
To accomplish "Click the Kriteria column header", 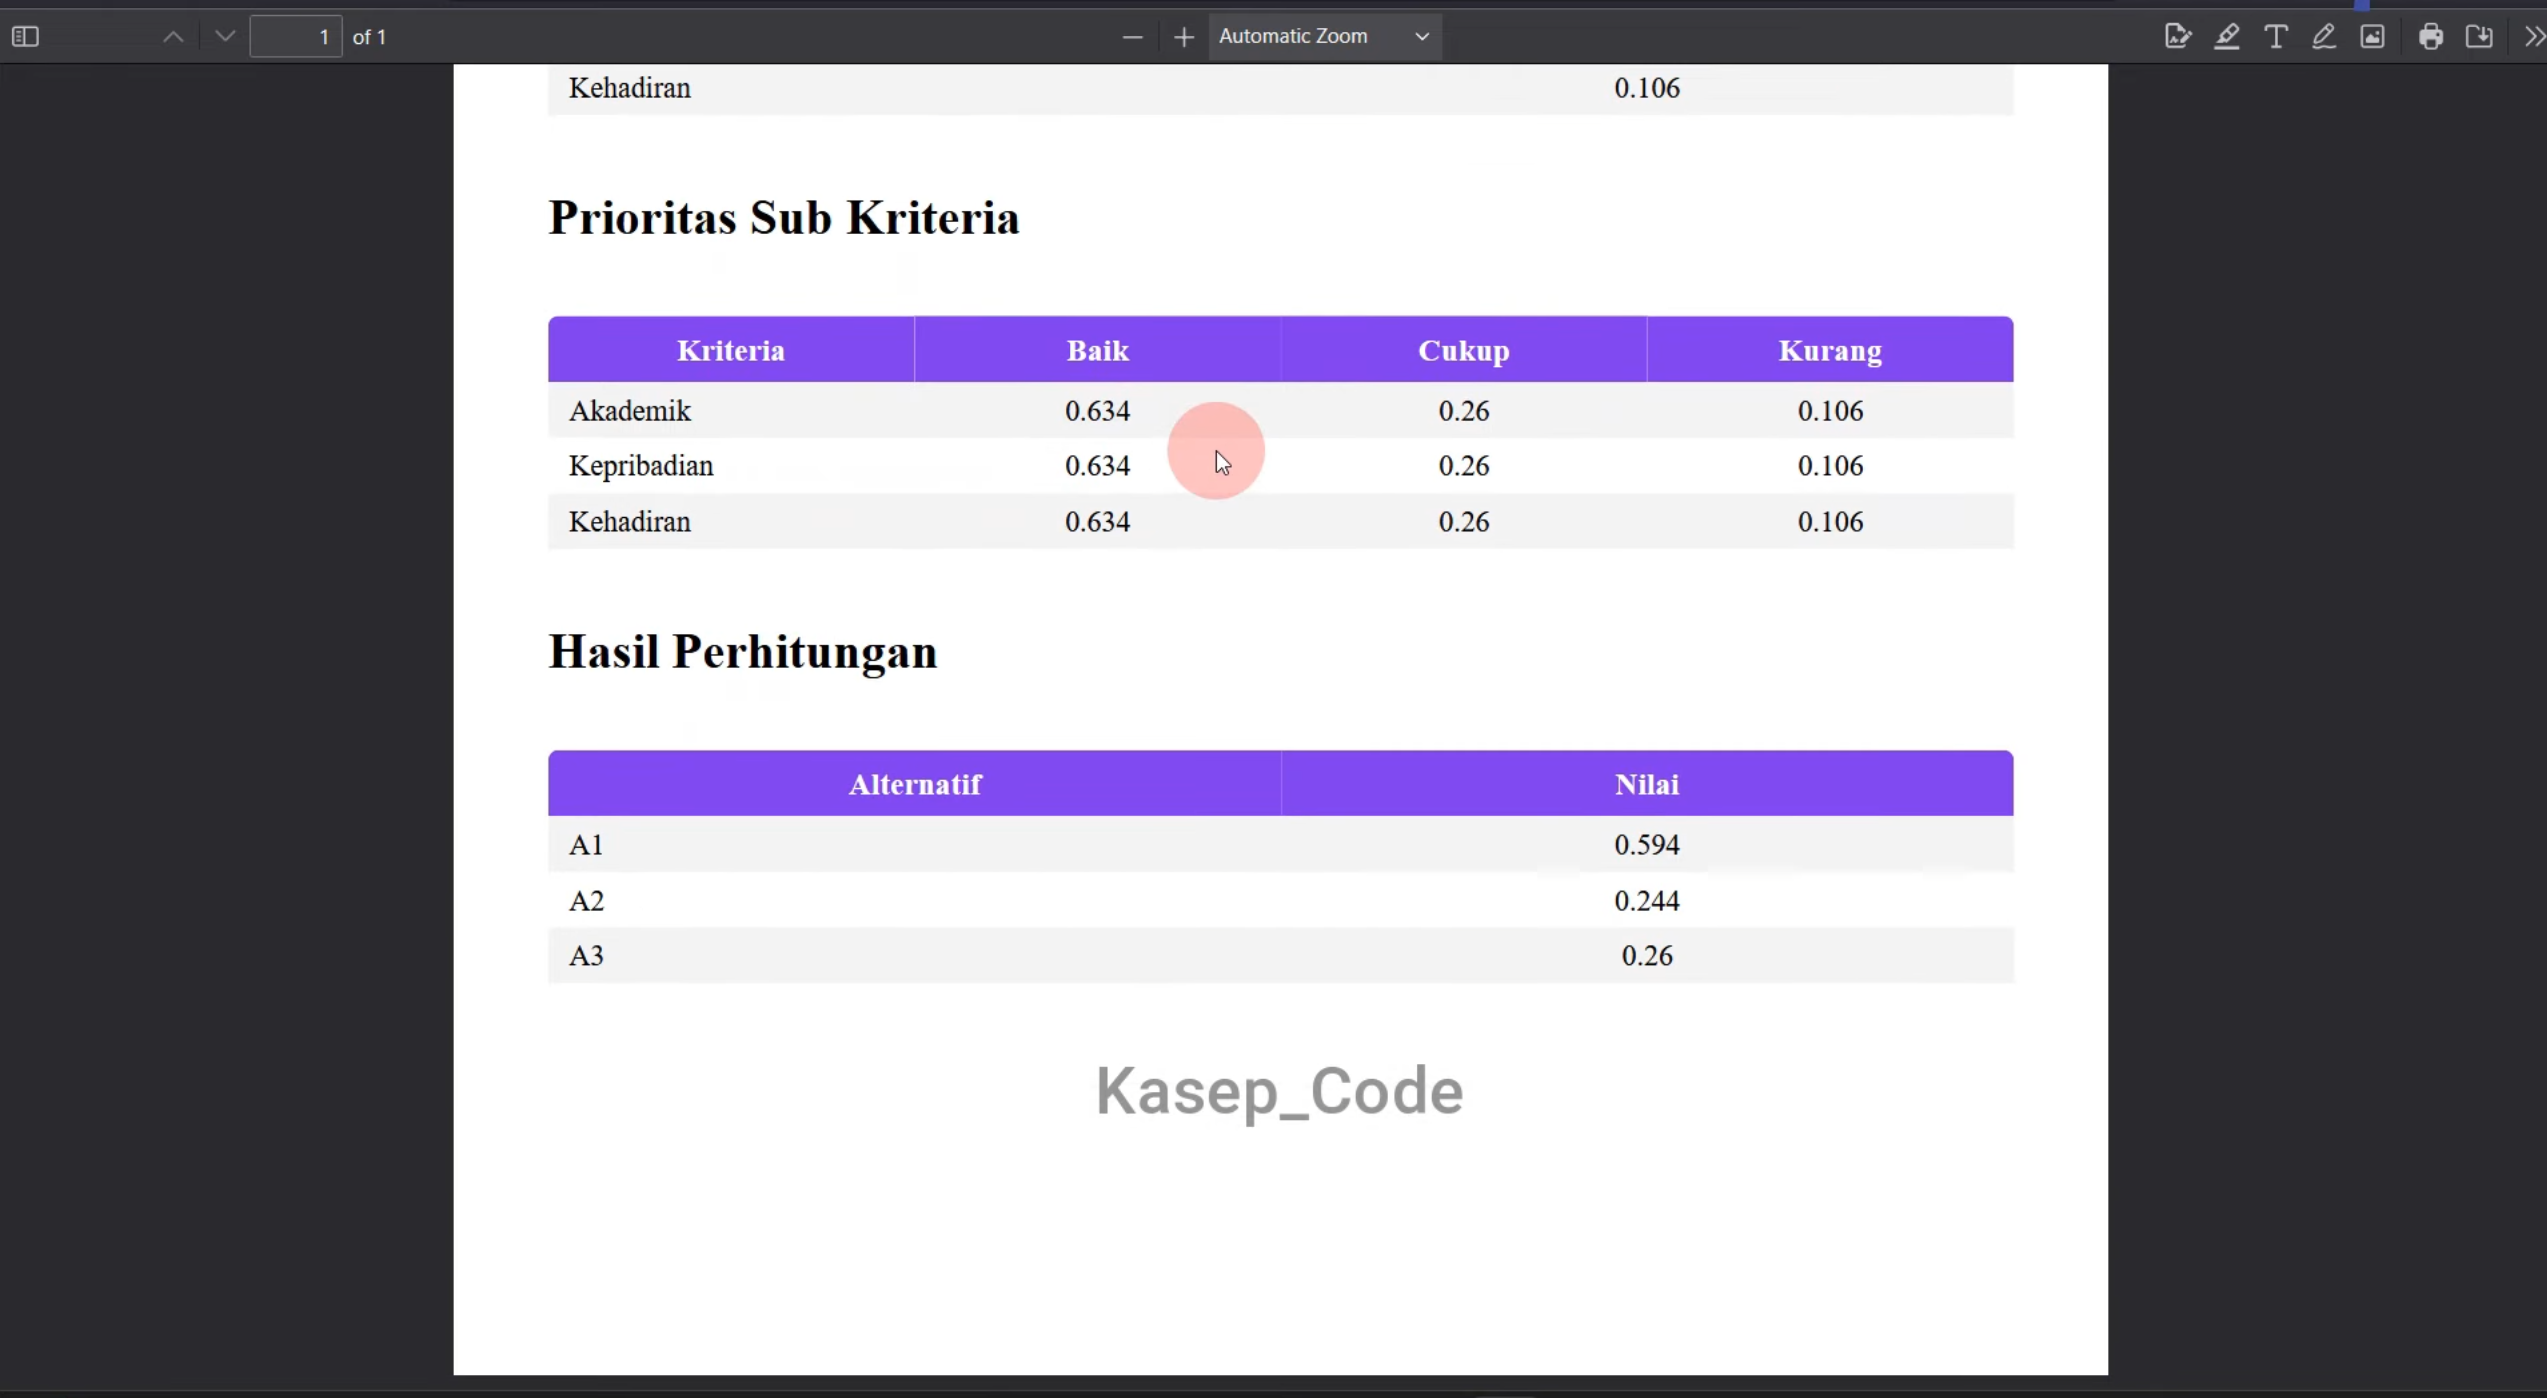I will coord(731,351).
